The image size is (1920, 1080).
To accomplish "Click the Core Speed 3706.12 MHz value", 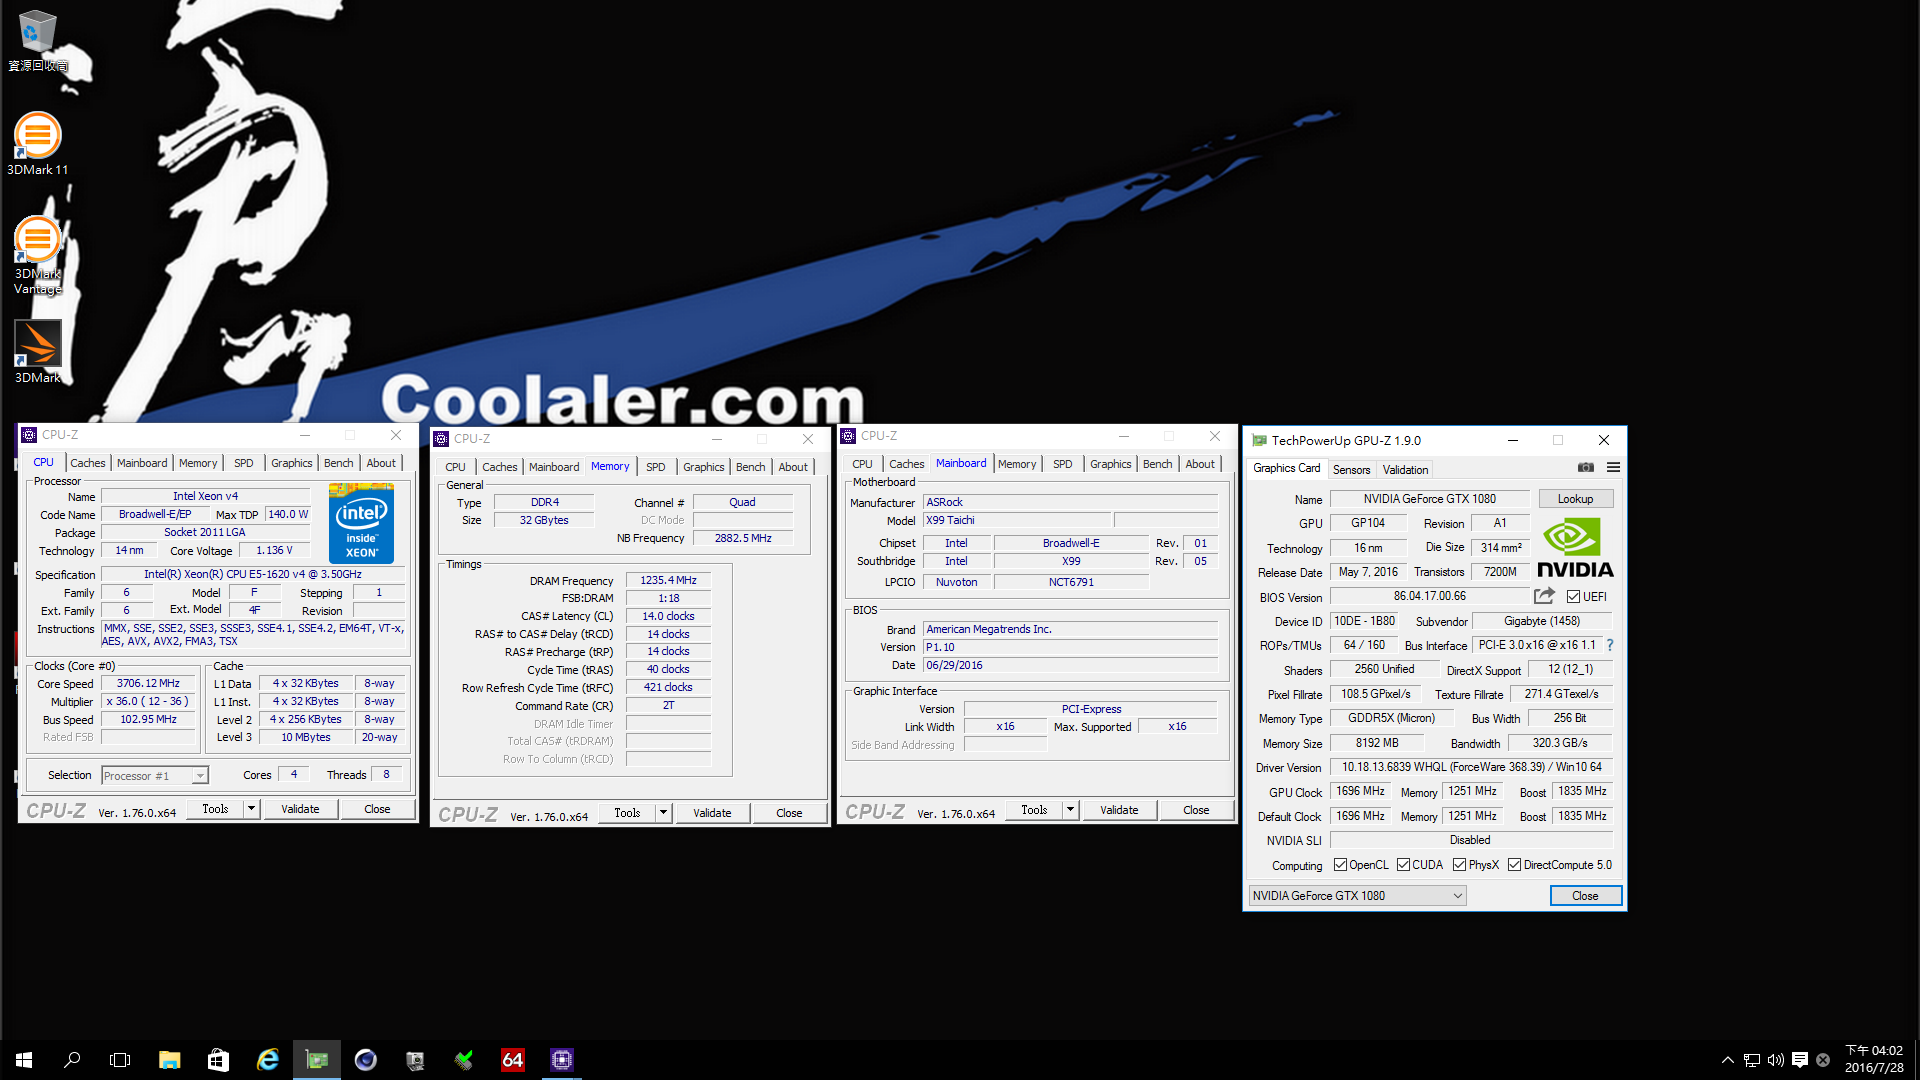I will (x=148, y=684).
